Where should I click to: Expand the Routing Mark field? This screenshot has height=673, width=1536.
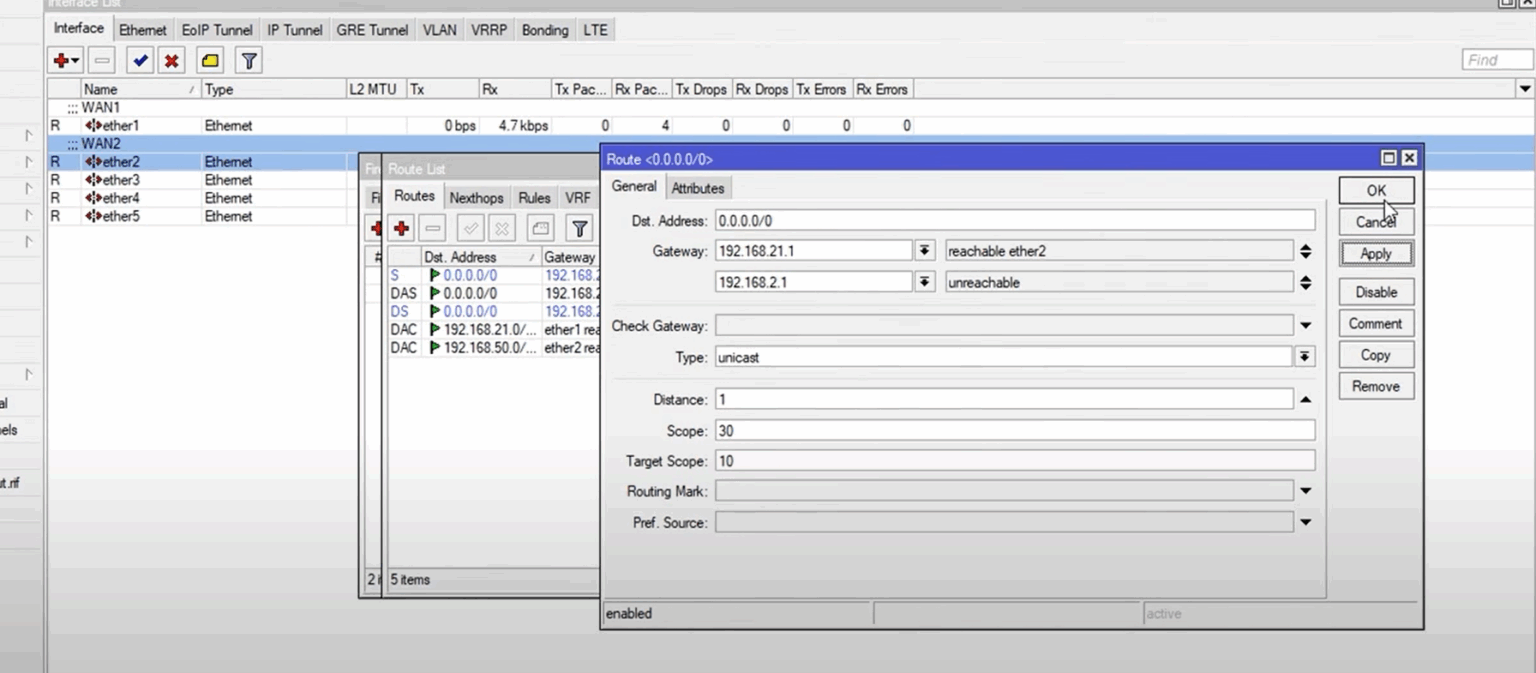(x=1305, y=491)
